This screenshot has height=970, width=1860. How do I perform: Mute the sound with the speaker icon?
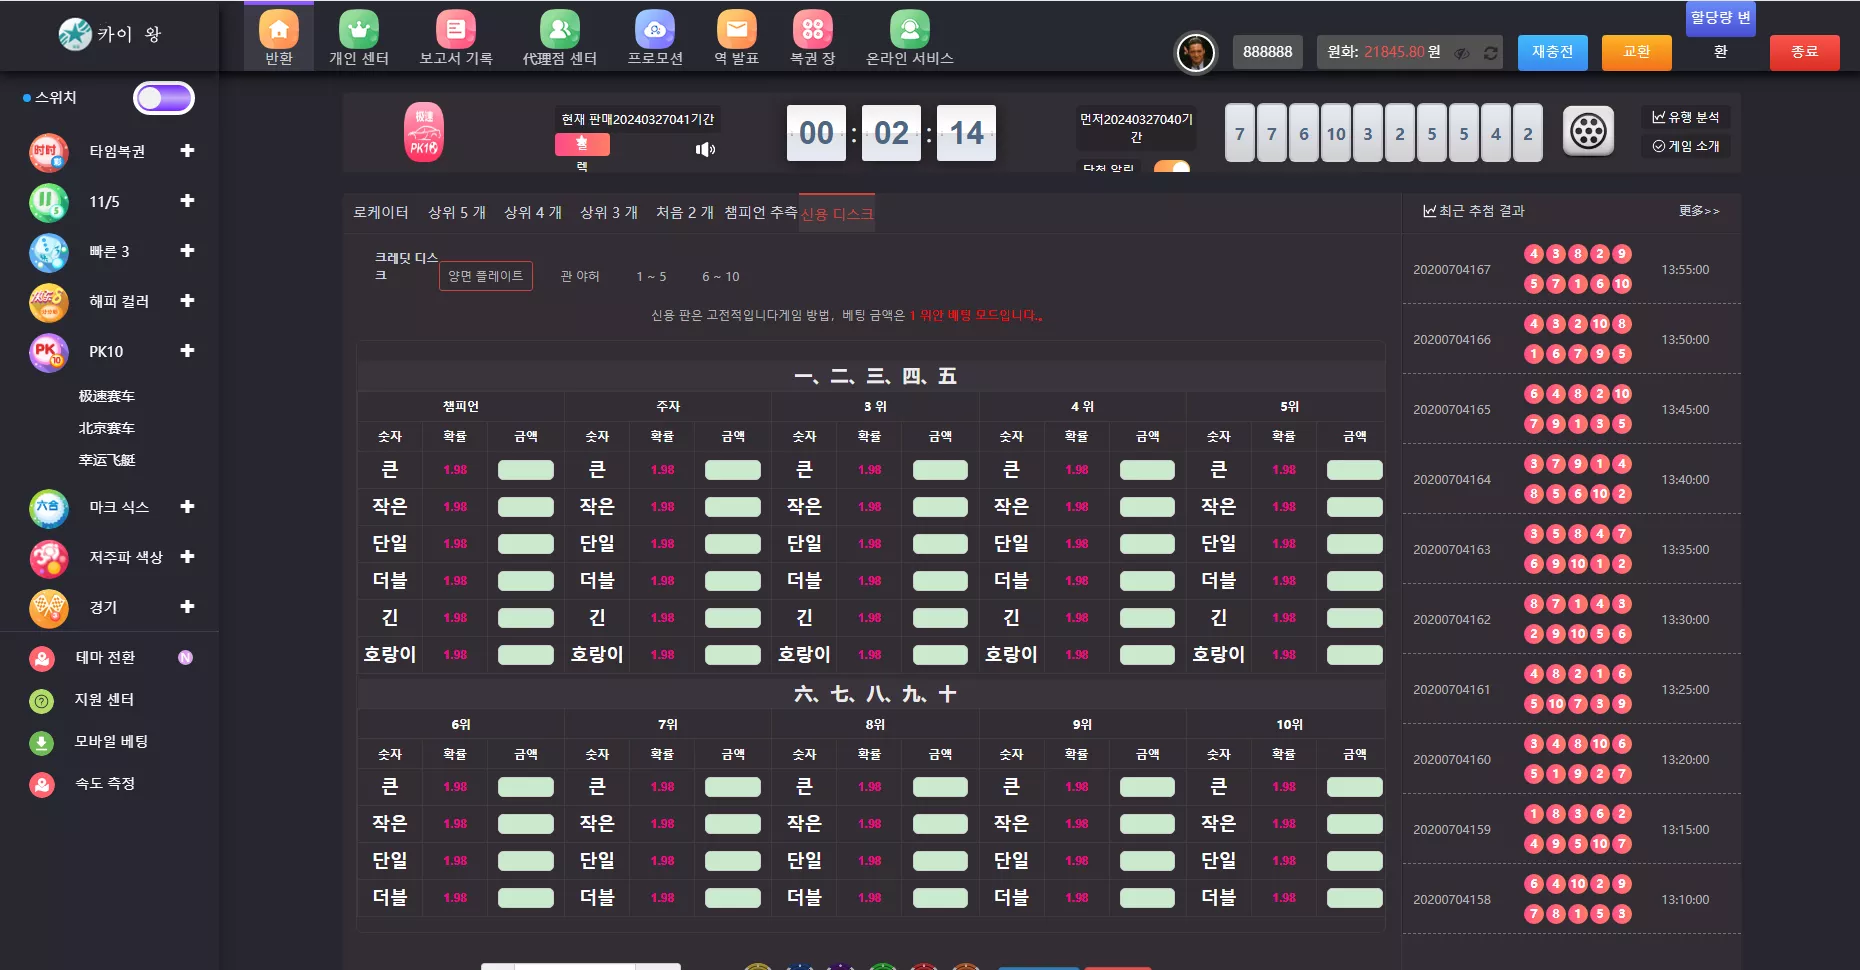coord(705,149)
